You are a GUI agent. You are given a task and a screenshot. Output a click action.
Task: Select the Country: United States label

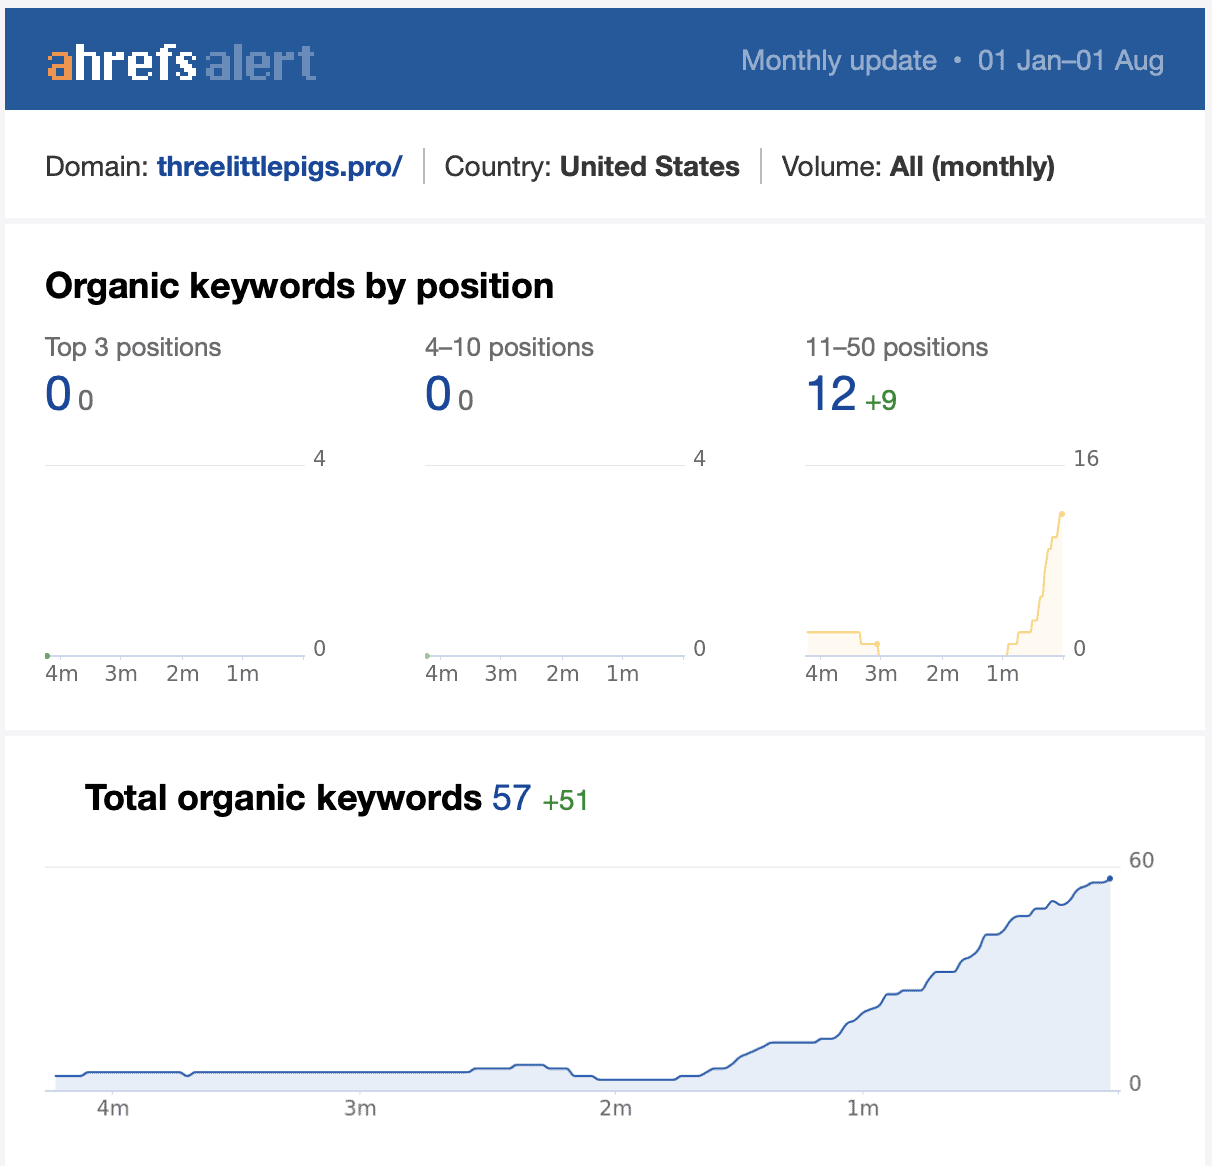(592, 166)
